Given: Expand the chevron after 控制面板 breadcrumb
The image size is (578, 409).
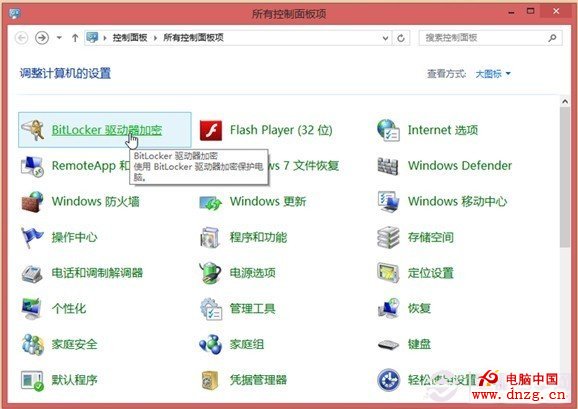Looking at the screenshot, I should pos(155,38).
